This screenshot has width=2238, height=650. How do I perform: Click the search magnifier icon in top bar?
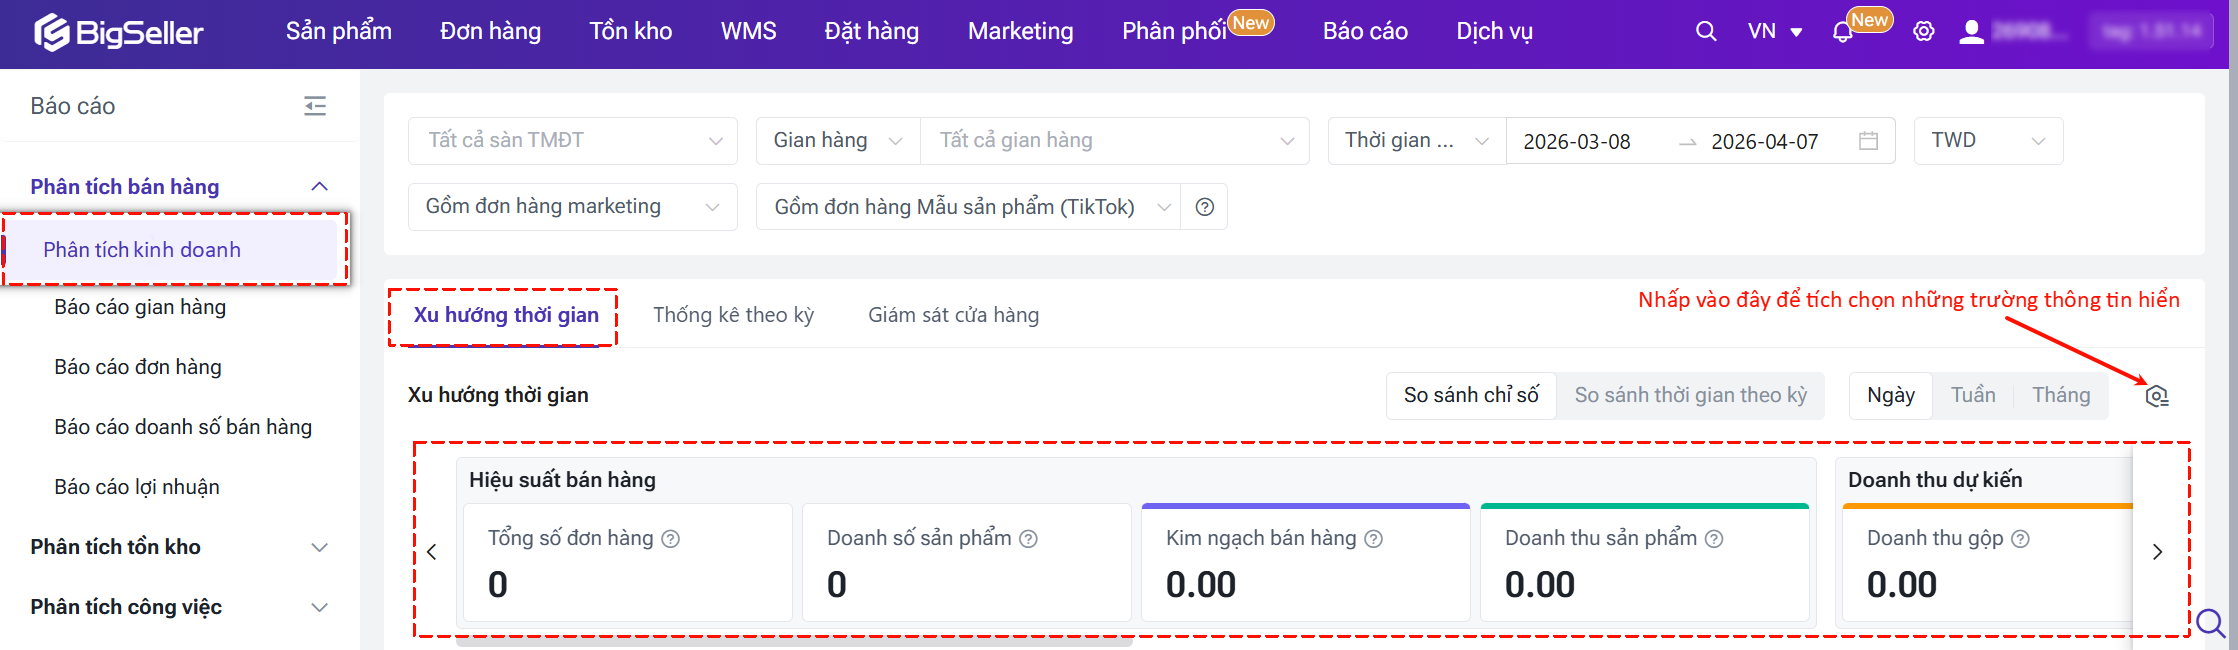pos(1706,32)
